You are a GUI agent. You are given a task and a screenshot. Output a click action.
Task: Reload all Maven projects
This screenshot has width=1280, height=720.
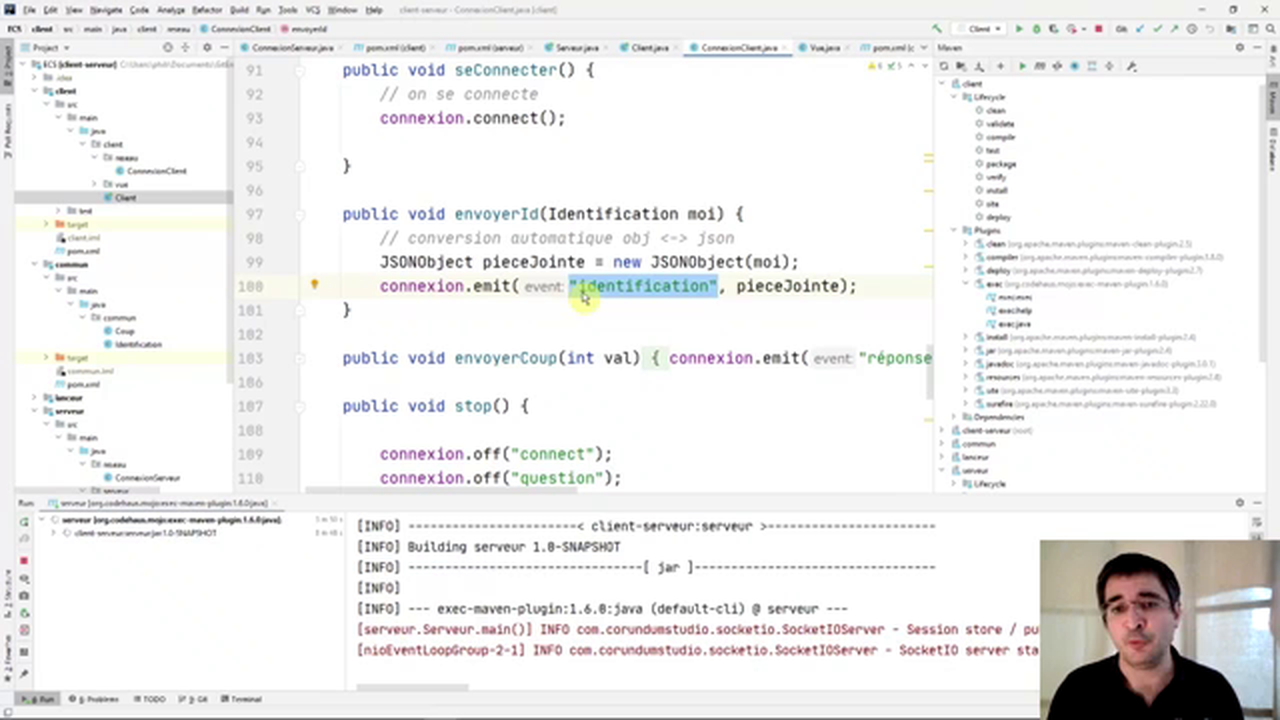coord(944,66)
